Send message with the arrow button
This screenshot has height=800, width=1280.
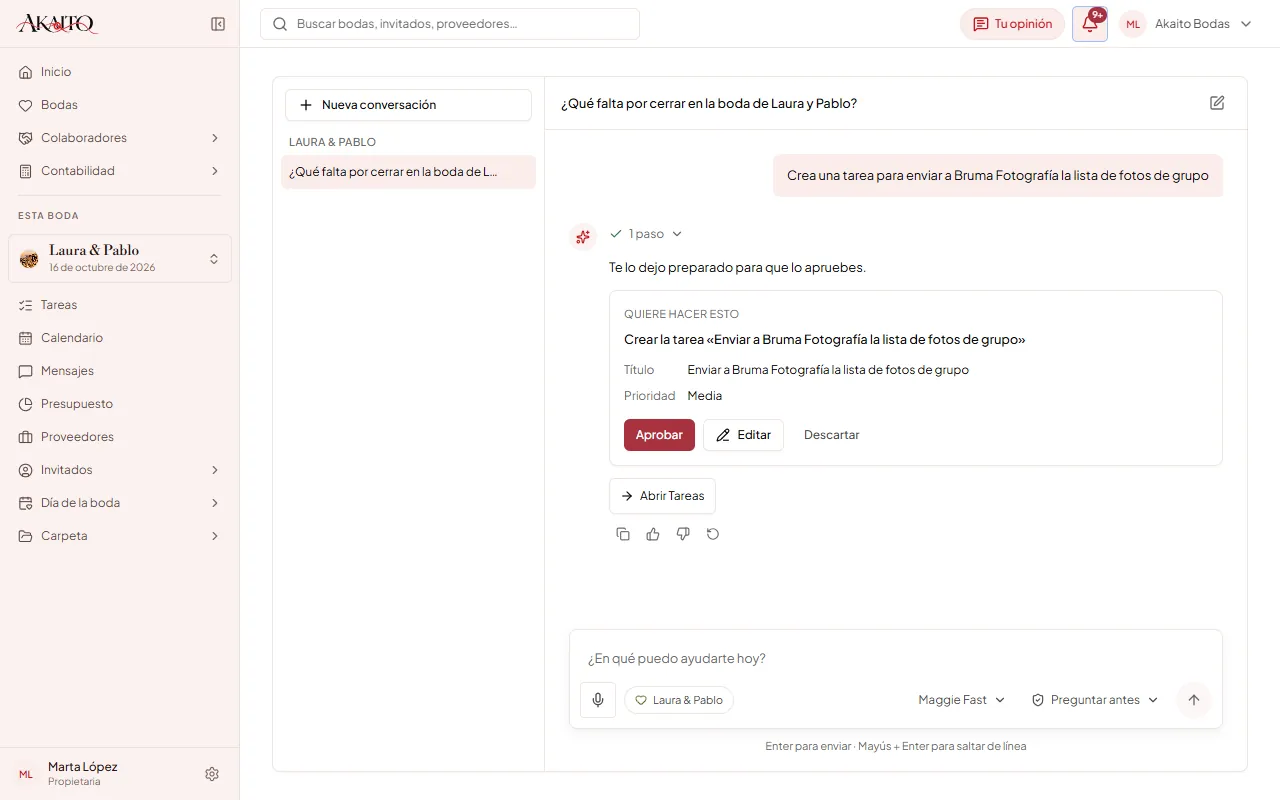pos(1193,700)
